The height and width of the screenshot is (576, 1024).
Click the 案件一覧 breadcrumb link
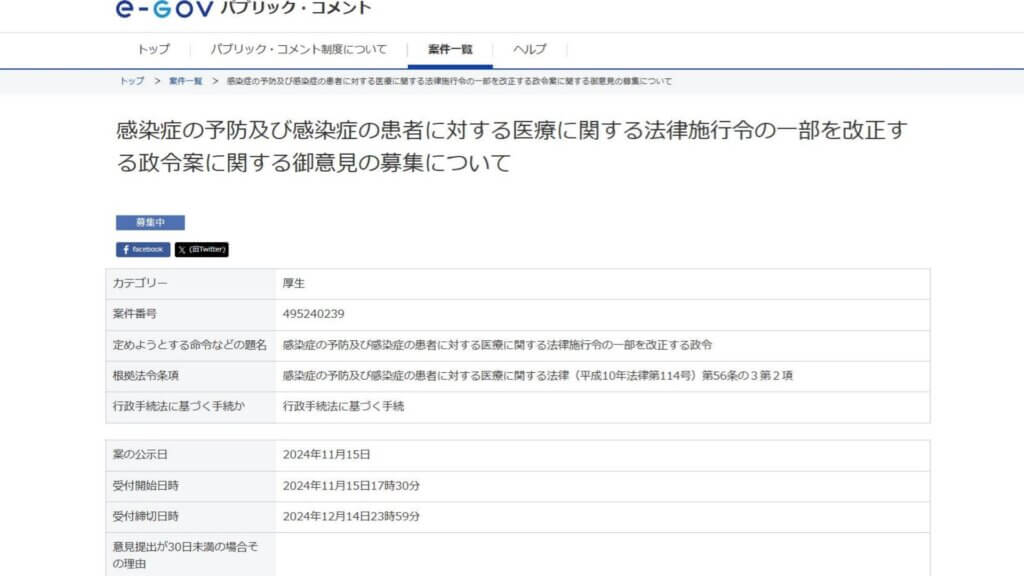(x=186, y=81)
